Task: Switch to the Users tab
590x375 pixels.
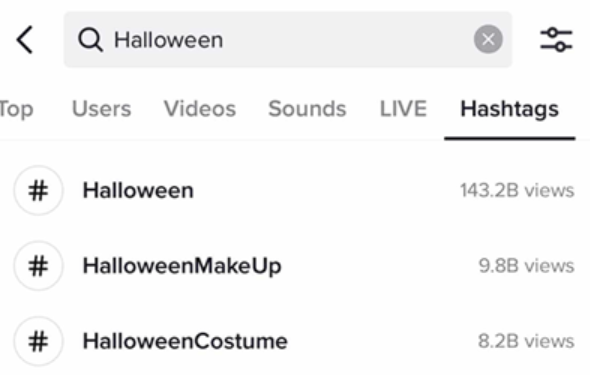Action: (102, 109)
